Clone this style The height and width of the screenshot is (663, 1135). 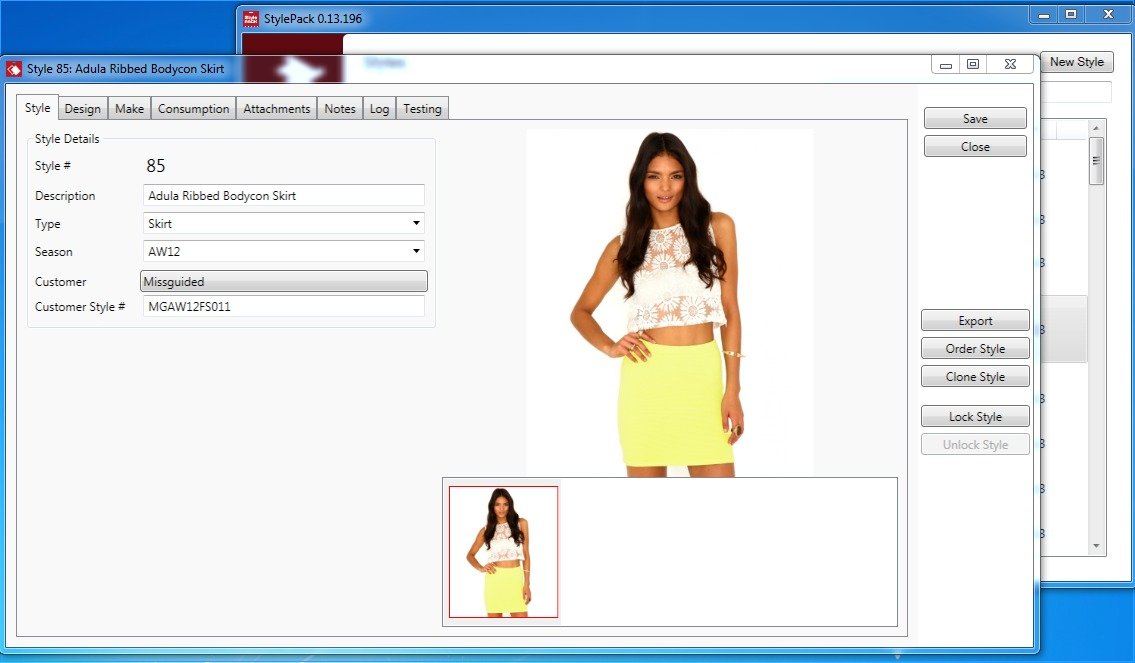point(975,377)
